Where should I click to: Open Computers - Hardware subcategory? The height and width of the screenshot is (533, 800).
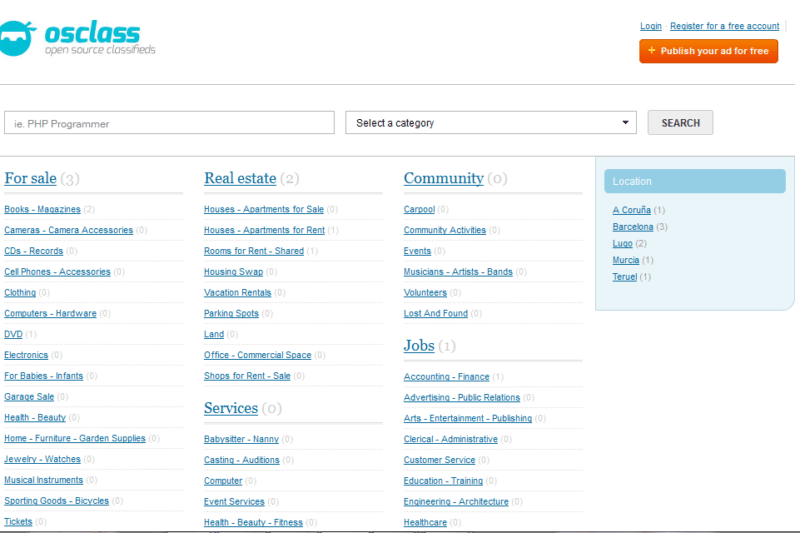[x=50, y=313]
